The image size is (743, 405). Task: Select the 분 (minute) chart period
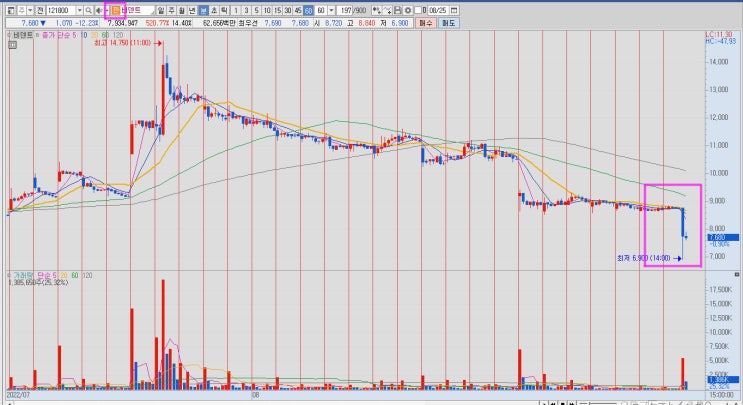point(203,10)
